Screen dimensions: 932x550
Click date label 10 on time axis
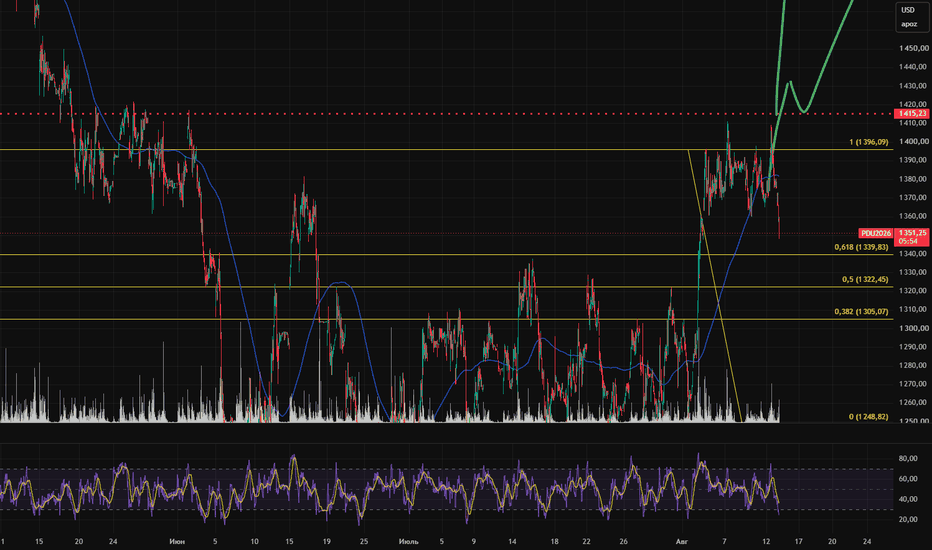(254, 542)
